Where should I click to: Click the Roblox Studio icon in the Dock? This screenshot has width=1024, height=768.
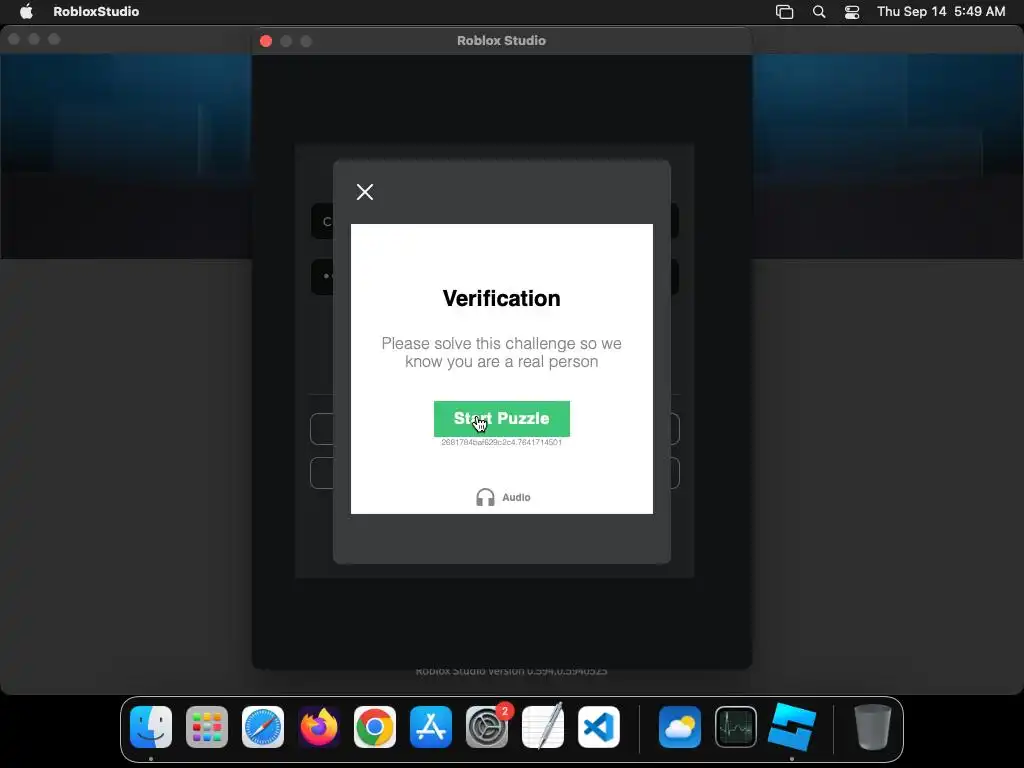click(x=792, y=727)
